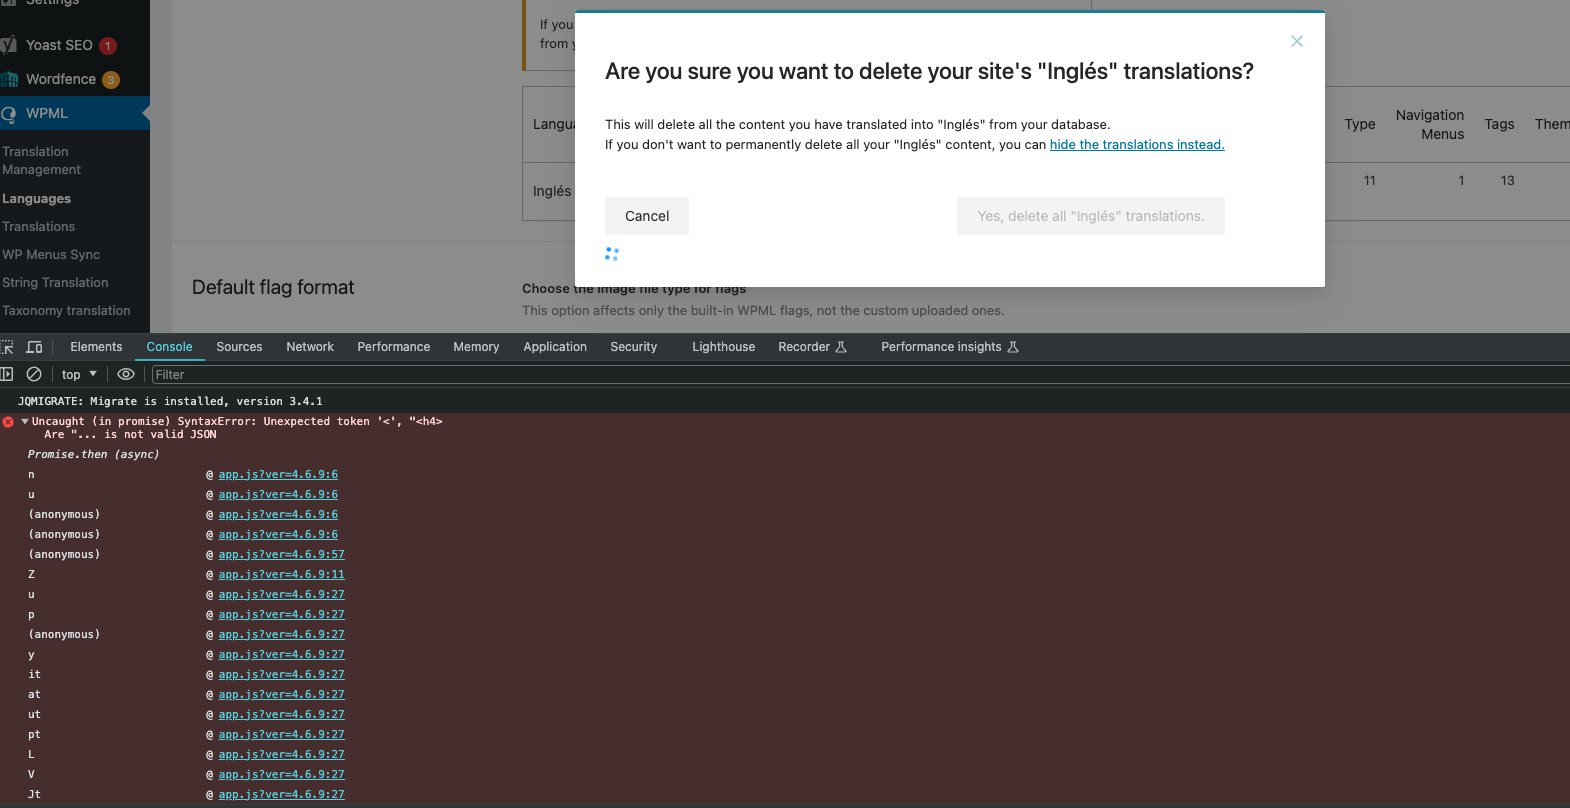The height and width of the screenshot is (808, 1570).
Task: Open String Translation in WPML menu
Action: point(55,283)
